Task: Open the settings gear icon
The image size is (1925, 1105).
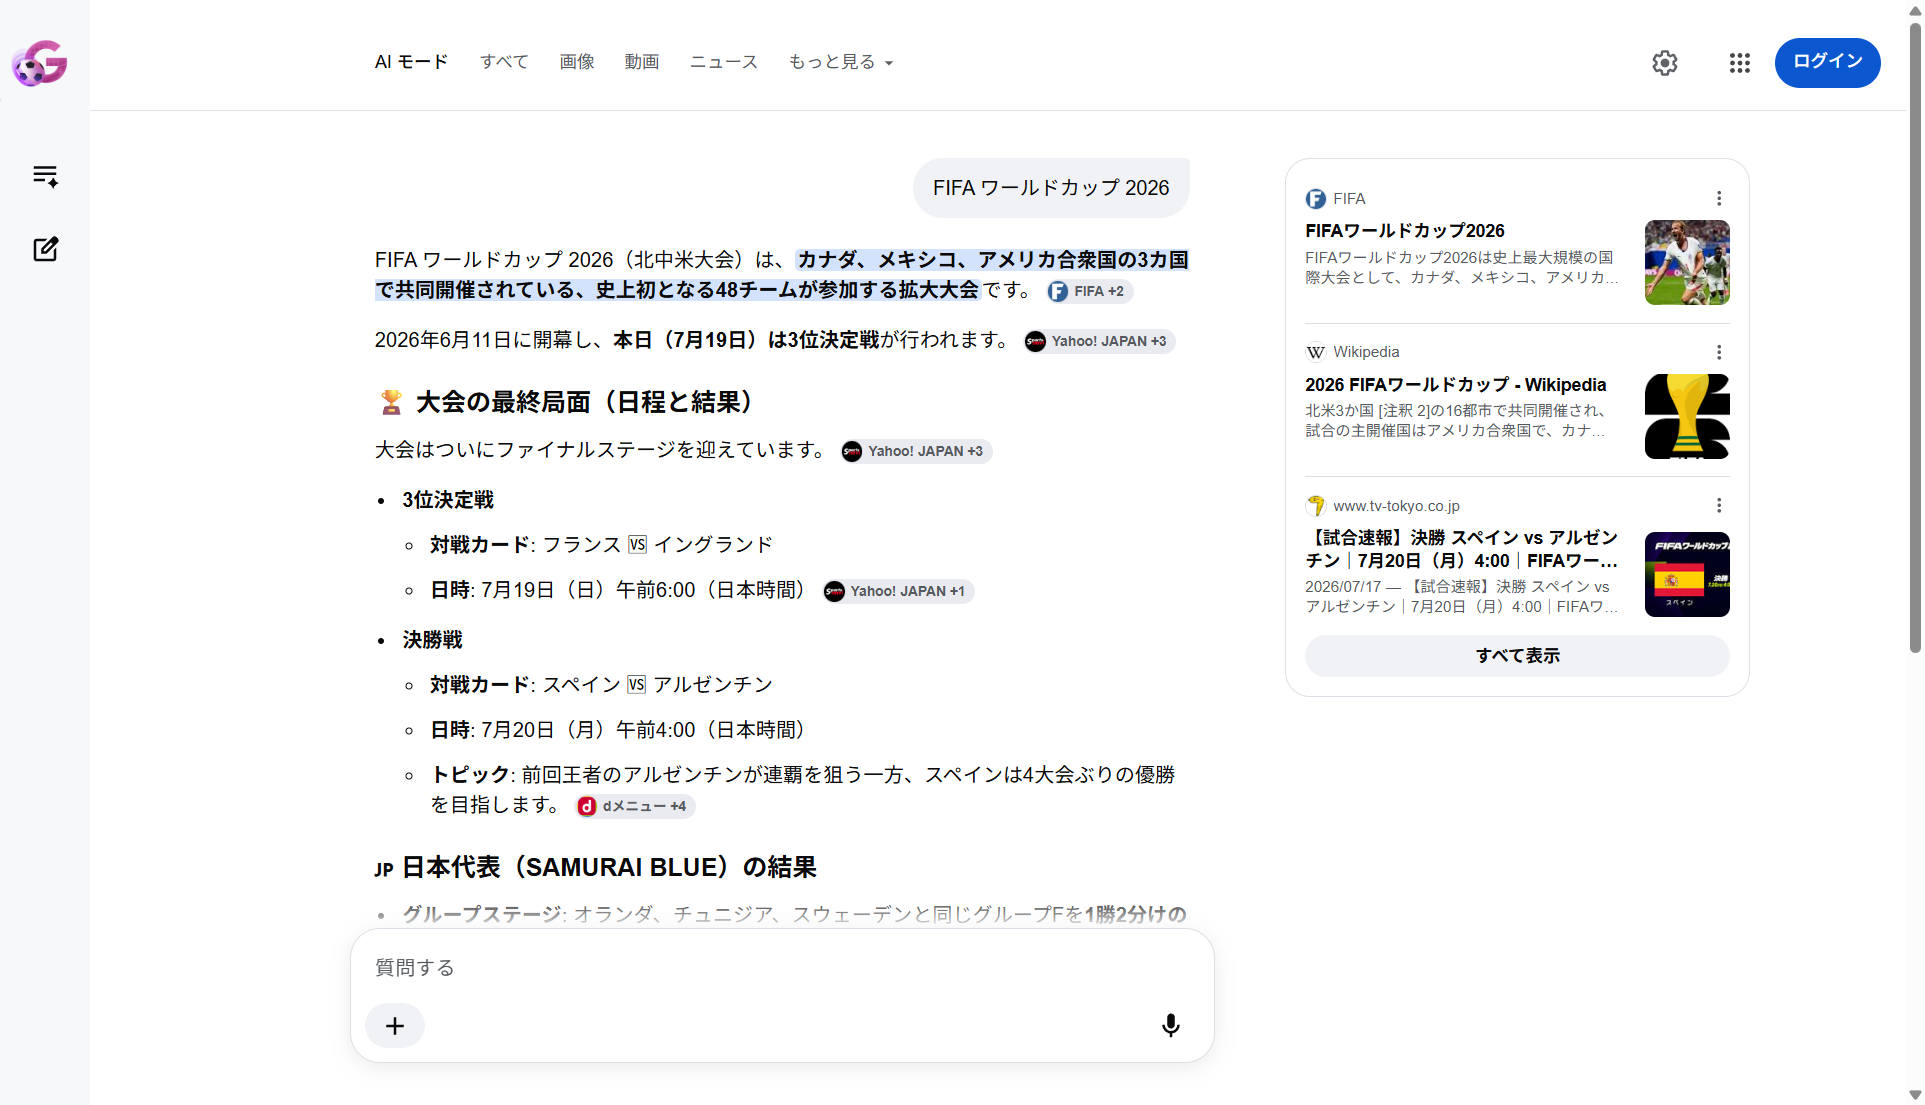Action: click(x=1665, y=63)
